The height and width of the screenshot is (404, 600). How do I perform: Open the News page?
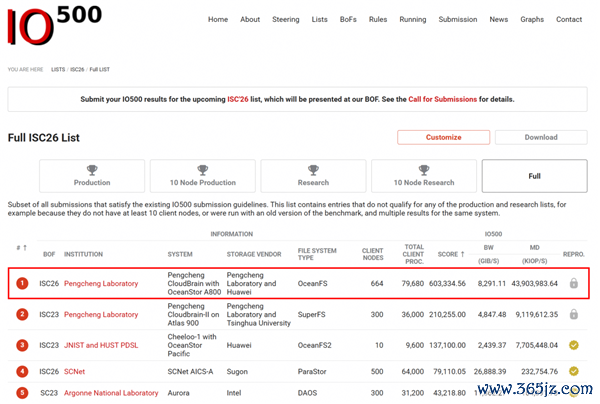coord(499,19)
